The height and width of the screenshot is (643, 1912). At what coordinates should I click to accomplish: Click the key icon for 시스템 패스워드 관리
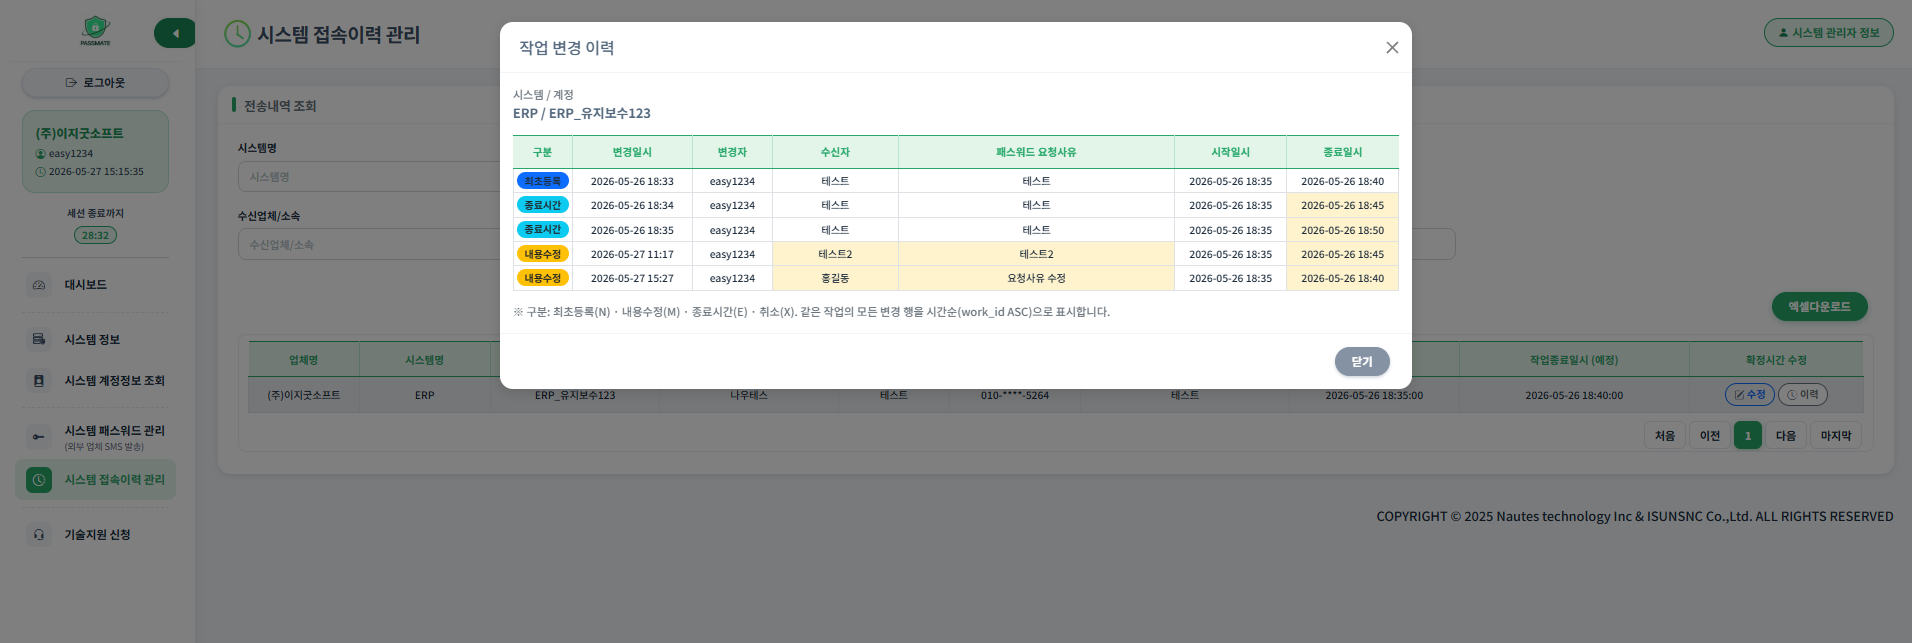[x=39, y=437]
